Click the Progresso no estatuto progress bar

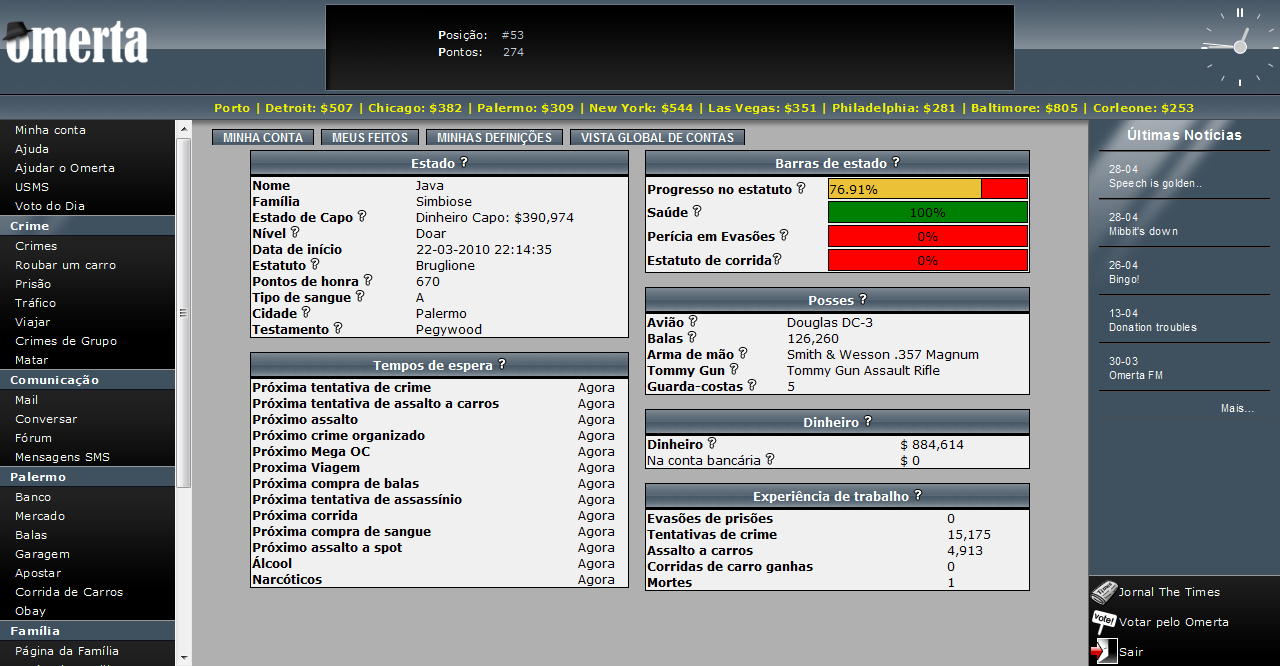click(x=927, y=189)
